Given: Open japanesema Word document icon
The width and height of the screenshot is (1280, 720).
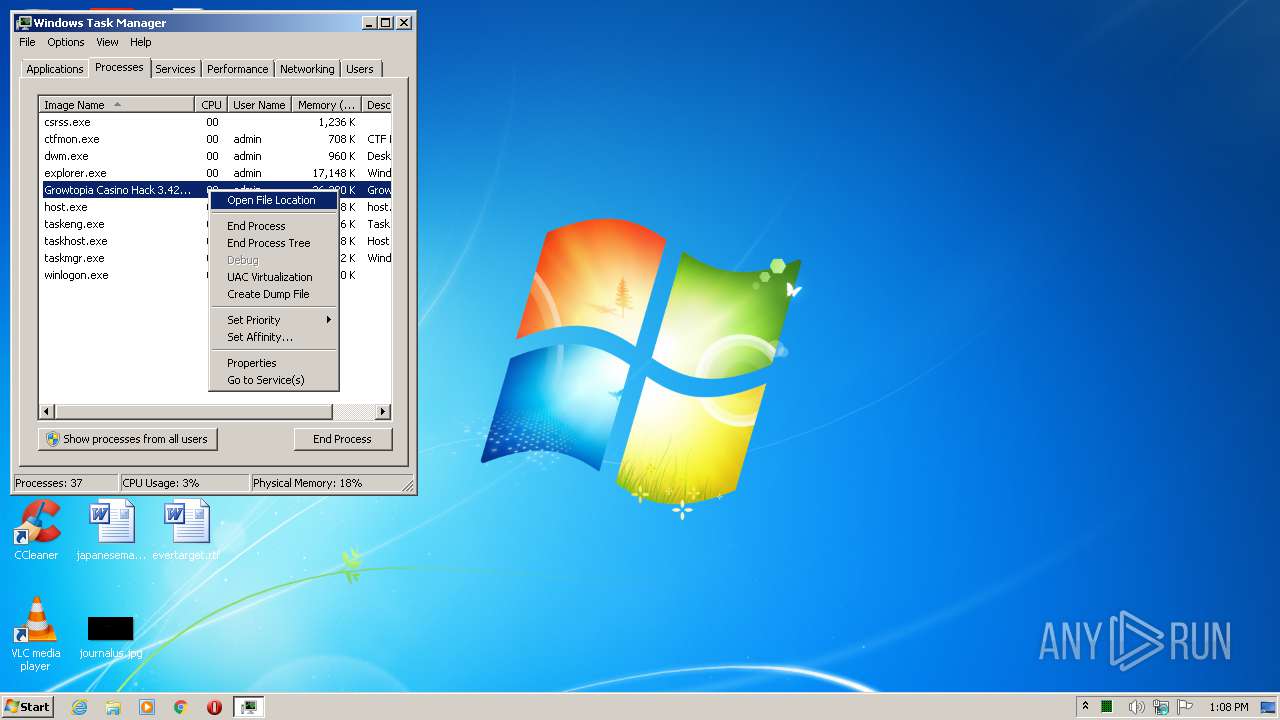Looking at the screenshot, I should tap(112, 530).
